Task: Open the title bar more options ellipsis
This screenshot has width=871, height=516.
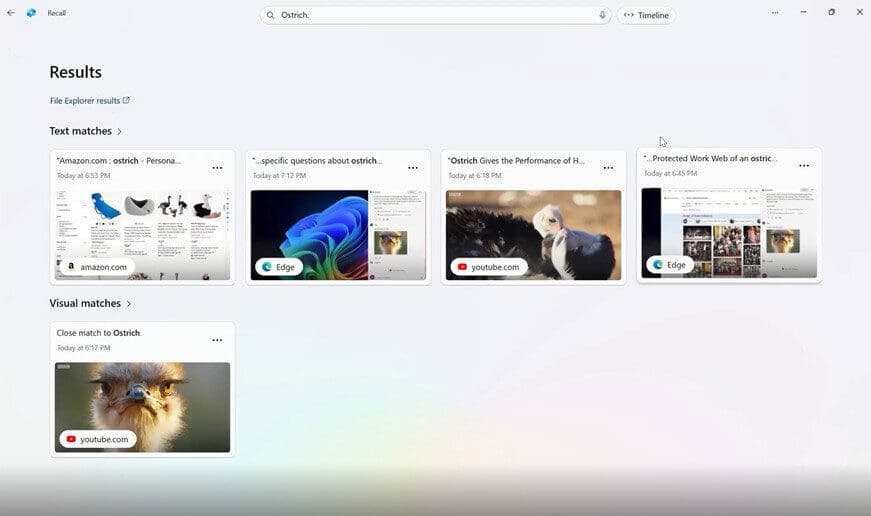Action: [x=775, y=12]
